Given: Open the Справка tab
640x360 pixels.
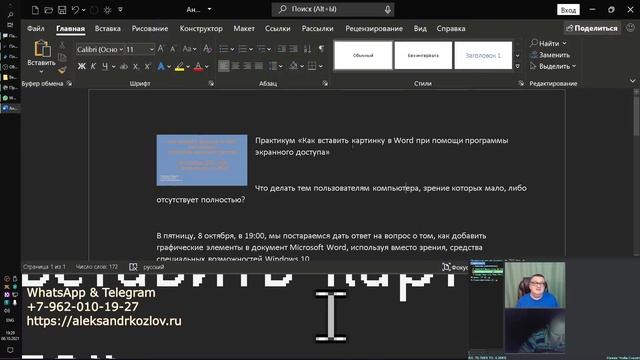Looking at the screenshot, I should click(x=451, y=29).
